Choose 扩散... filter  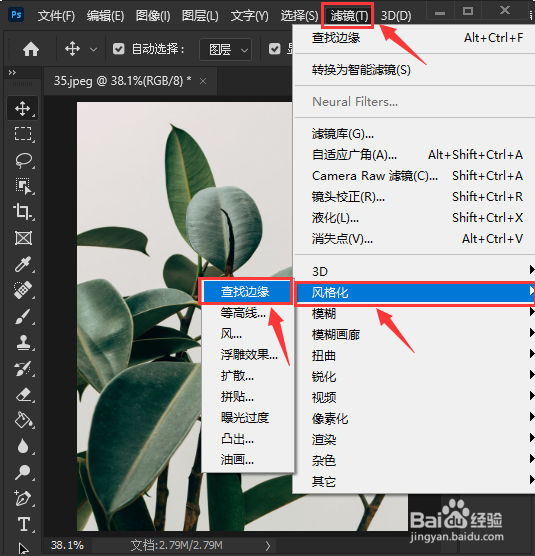[248, 376]
